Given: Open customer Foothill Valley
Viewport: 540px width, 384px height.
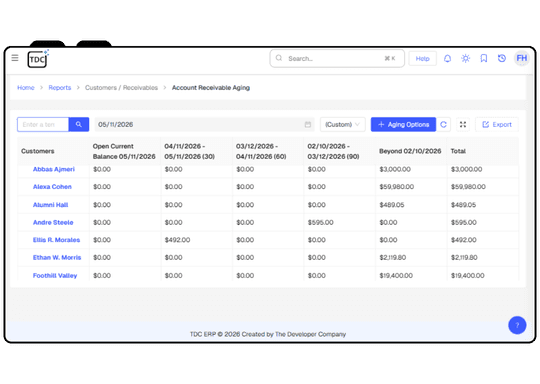Looking at the screenshot, I should pyautogui.click(x=55, y=275).
